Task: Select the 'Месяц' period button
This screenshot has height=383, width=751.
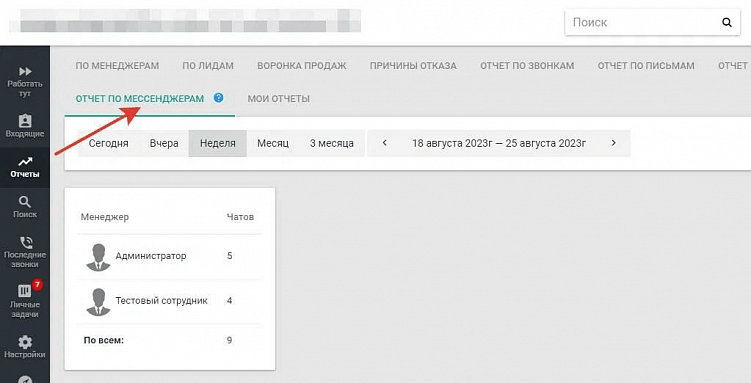Action: pyautogui.click(x=273, y=143)
